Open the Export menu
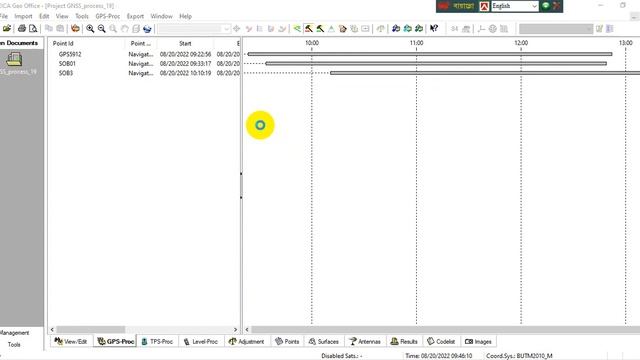640x360 pixels. pyautogui.click(x=135, y=16)
